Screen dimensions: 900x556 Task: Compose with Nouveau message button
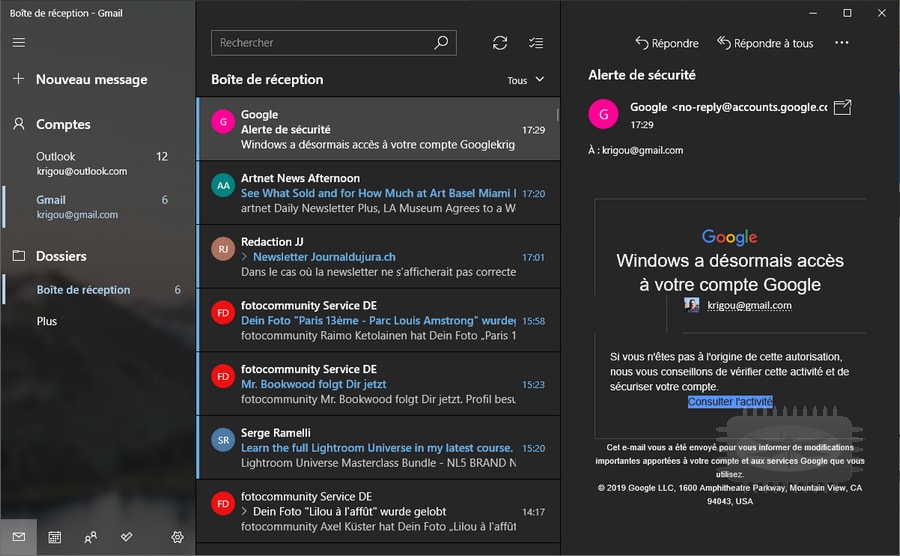pyautogui.click(x=92, y=79)
